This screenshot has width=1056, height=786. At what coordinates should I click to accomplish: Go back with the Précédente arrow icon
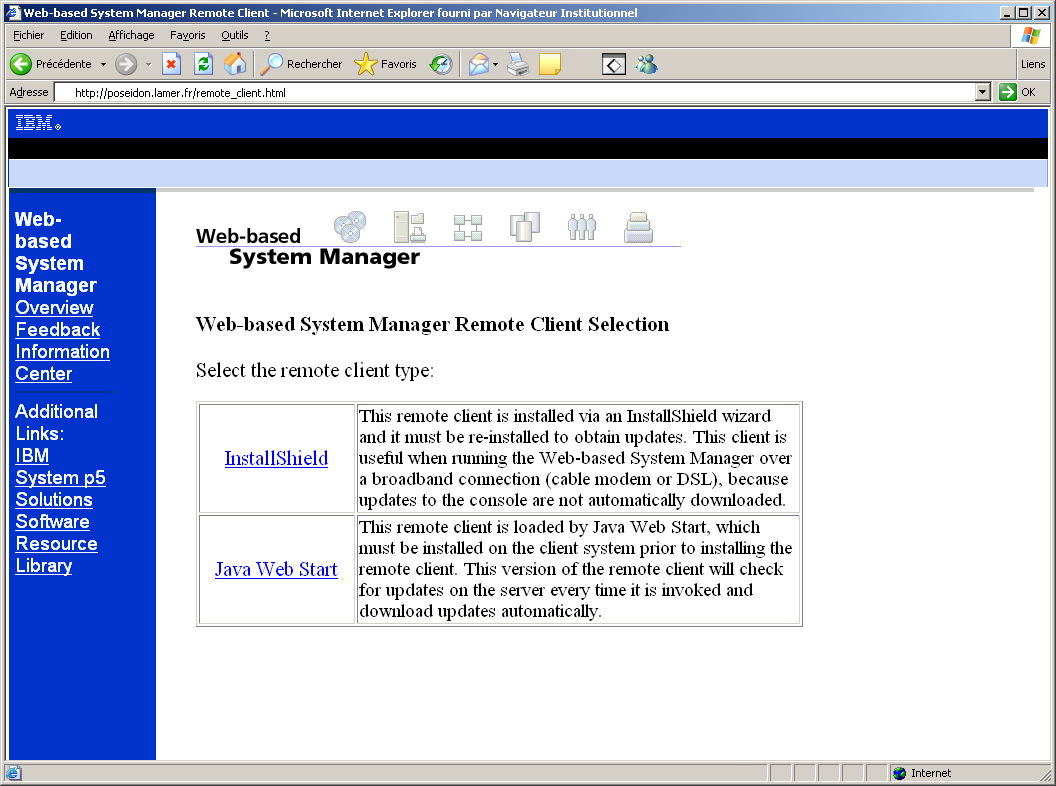(21, 64)
